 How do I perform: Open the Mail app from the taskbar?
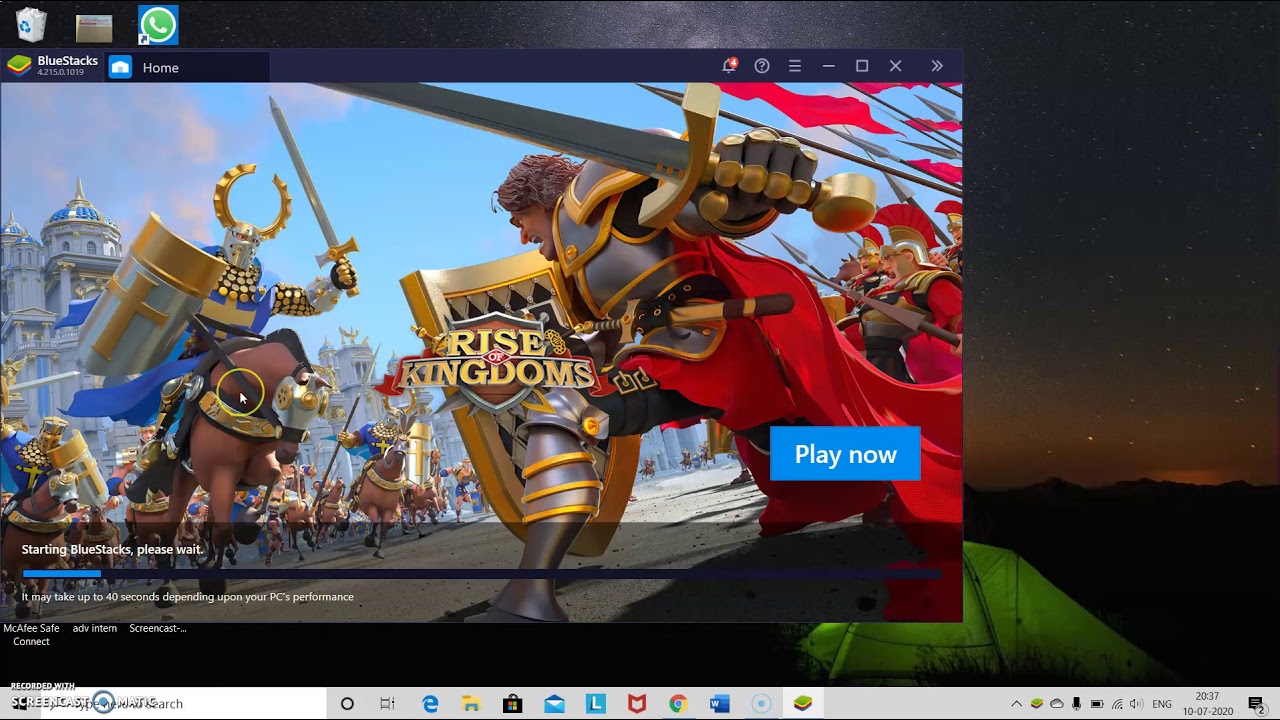(554, 704)
